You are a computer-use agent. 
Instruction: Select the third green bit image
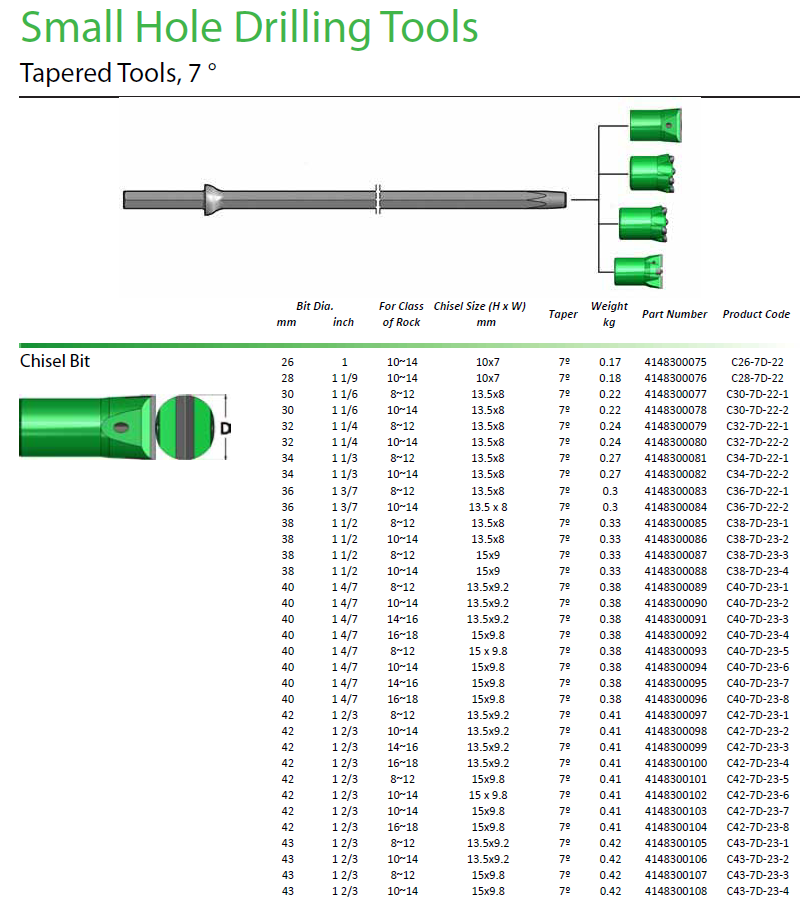point(644,222)
